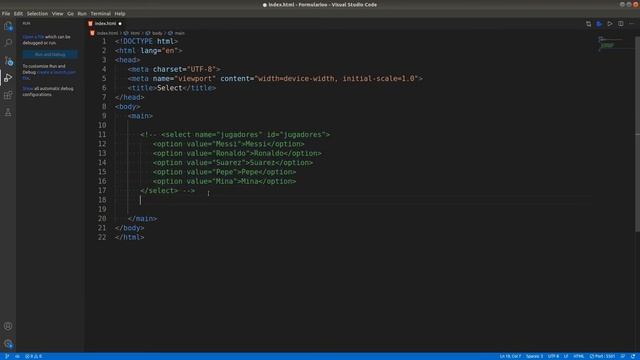The width and height of the screenshot is (640, 360).
Task: Click the 'Show' automatic debug configurations link
Action: coord(28,89)
